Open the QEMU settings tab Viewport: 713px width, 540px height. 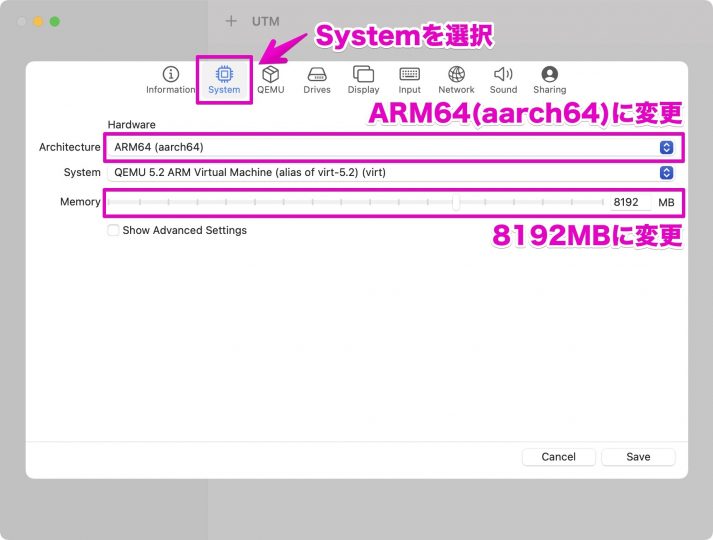[271, 80]
